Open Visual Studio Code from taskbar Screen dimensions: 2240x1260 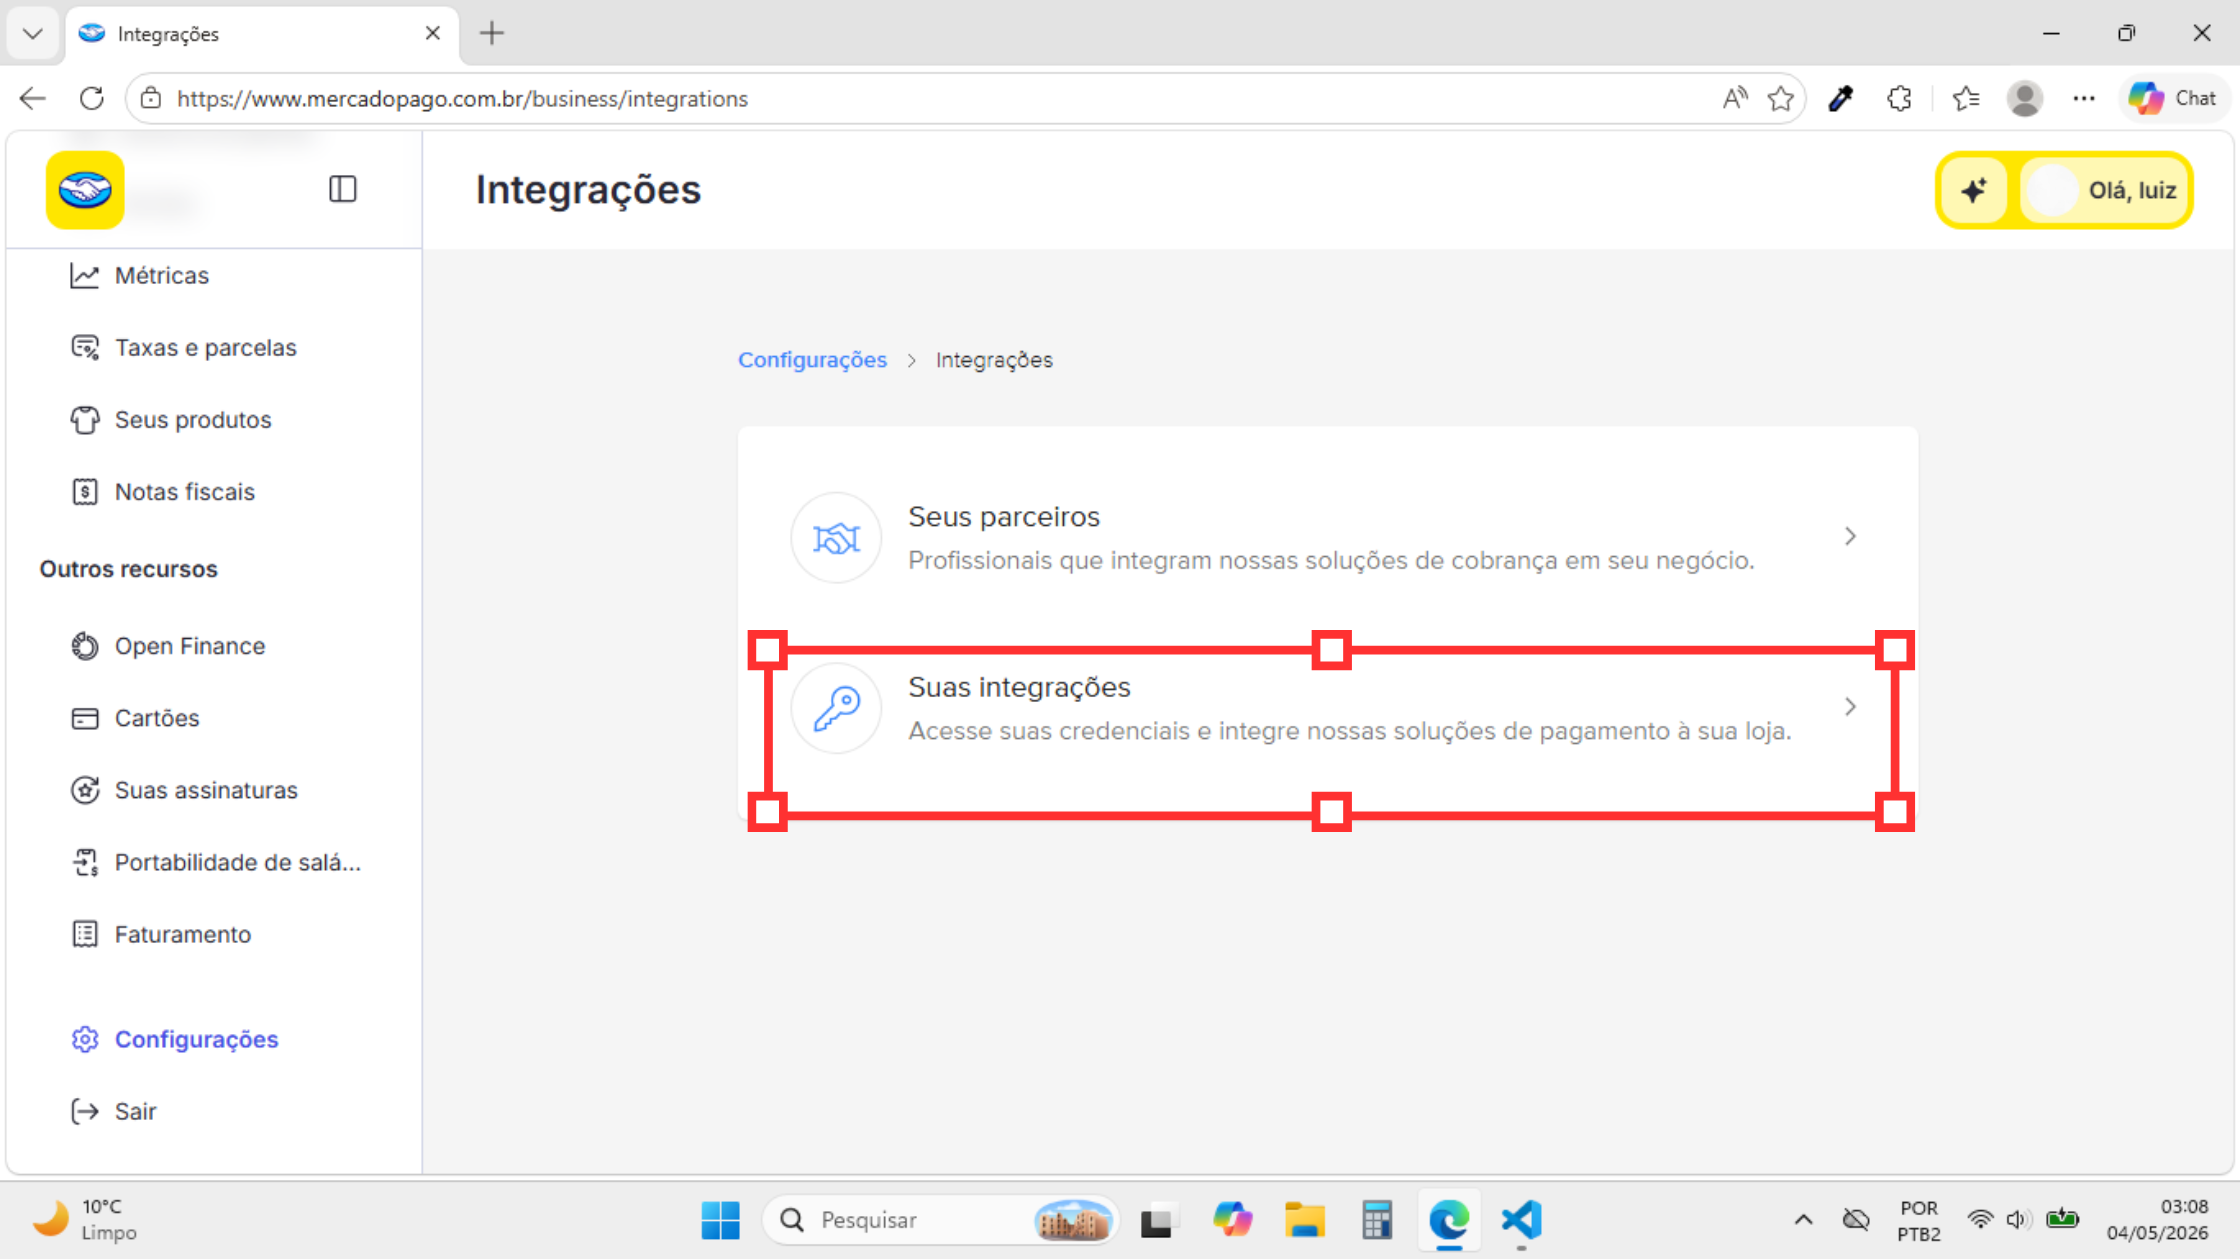[1521, 1220]
